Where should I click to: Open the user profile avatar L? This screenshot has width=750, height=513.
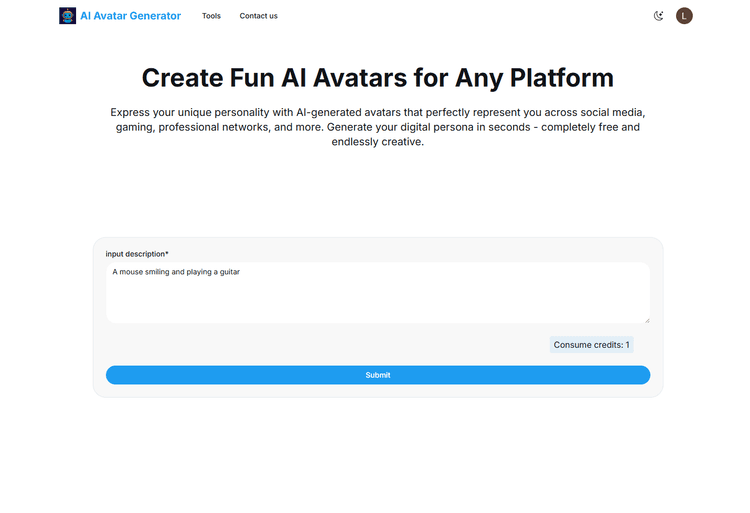(x=684, y=16)
